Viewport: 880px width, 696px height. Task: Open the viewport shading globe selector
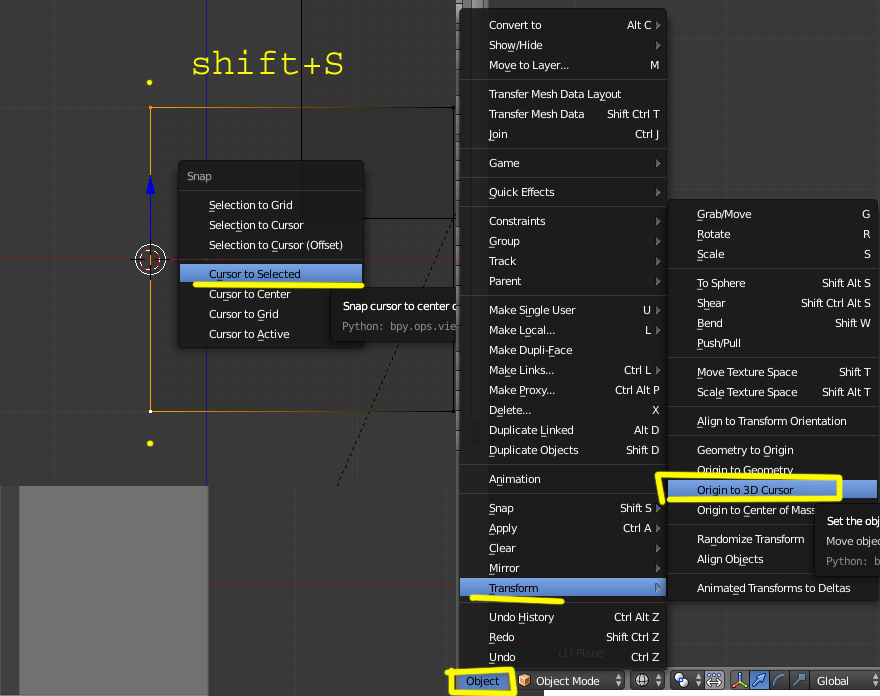(x=647, y=680)
